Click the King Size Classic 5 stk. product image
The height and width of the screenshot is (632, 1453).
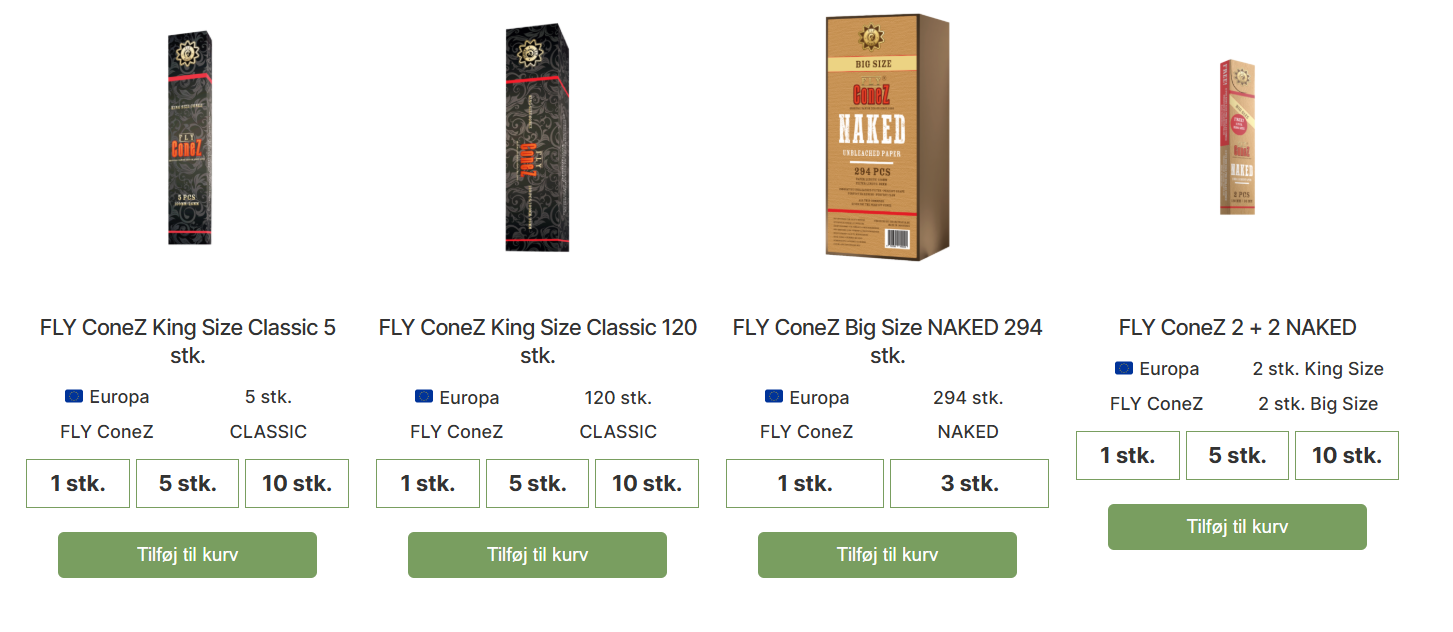coord(187,138)
